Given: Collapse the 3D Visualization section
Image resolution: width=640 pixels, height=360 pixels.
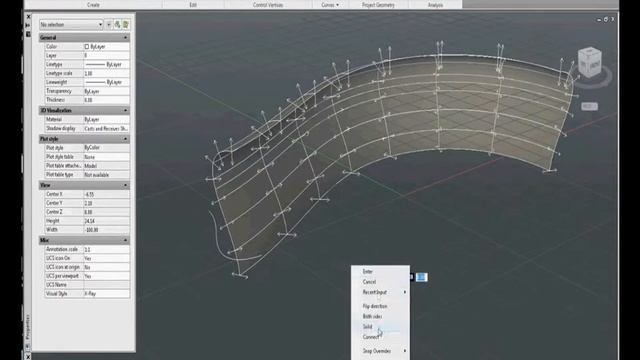Looking at the screenshot, I should (126, 111).
